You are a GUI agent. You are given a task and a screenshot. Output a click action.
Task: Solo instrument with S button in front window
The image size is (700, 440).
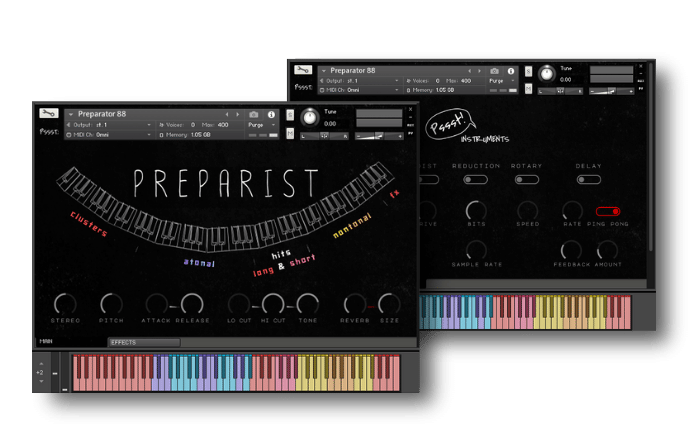290,115
